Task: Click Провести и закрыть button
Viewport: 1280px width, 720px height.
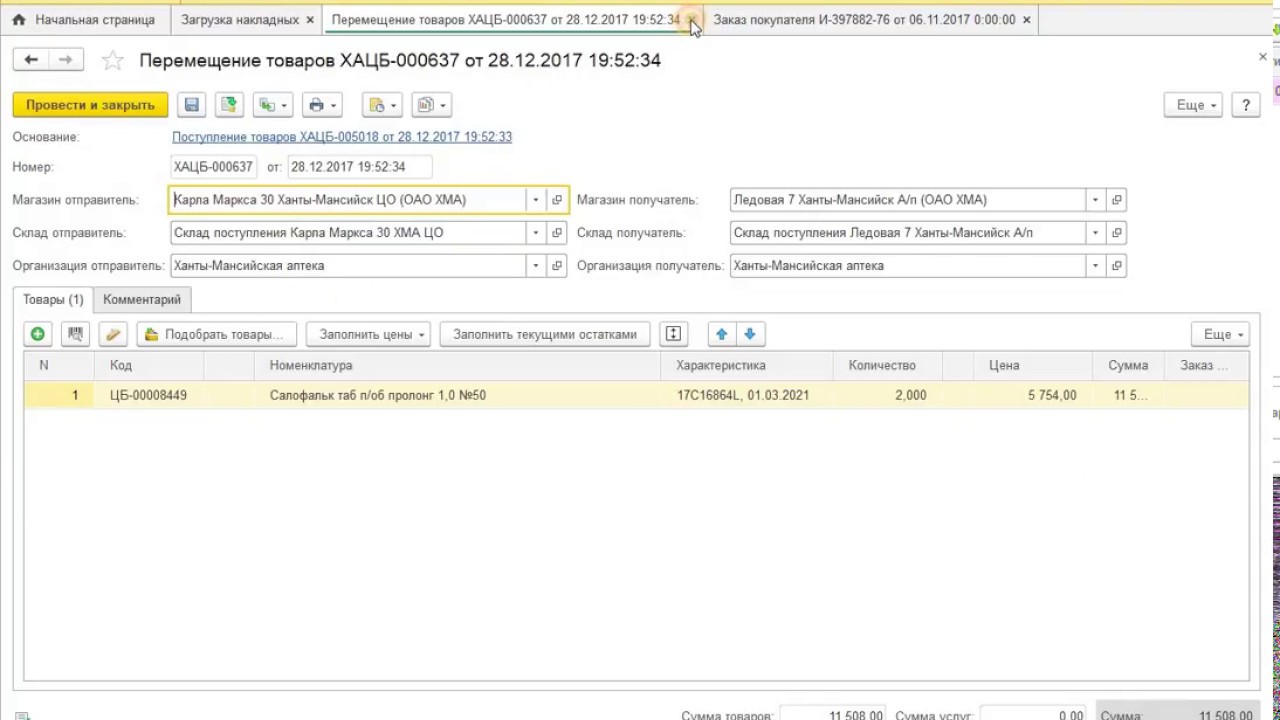Action: pyautogui.click(x=90, y=105)
